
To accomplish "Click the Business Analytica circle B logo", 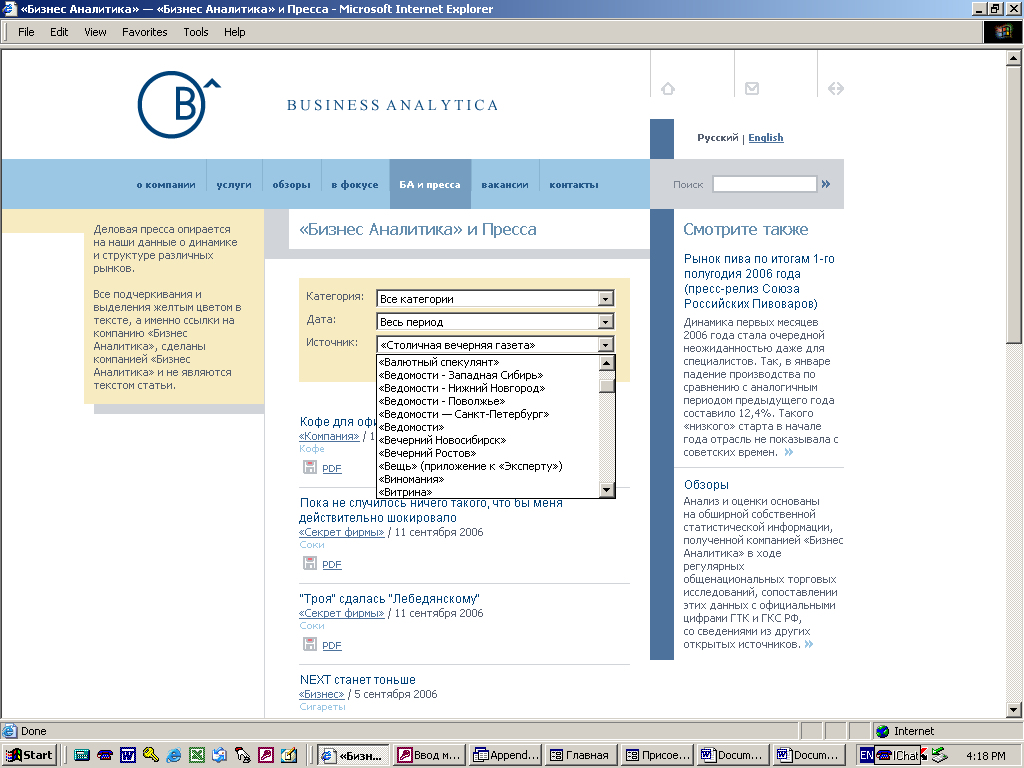I will [178, 104].
